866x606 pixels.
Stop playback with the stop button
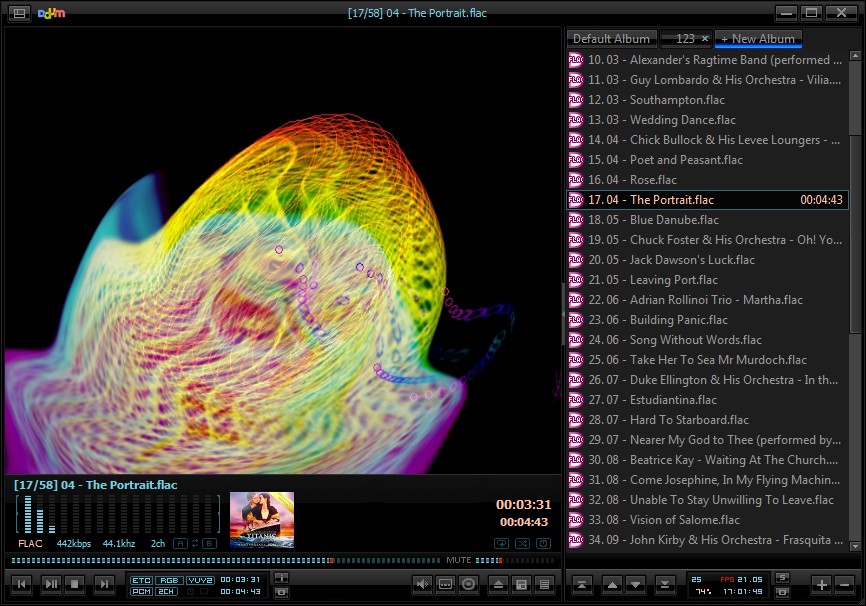pos(75,584)
